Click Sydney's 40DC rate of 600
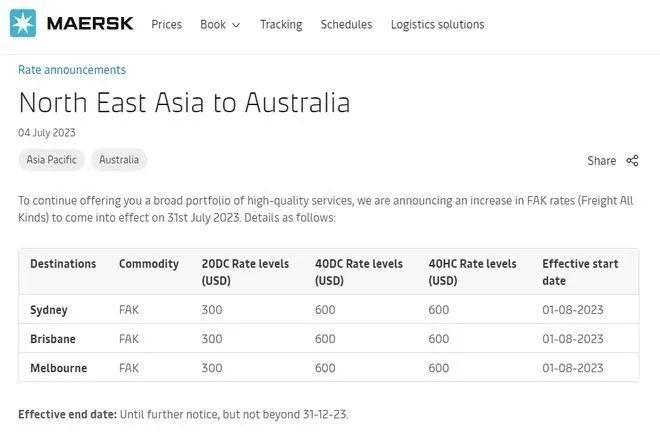The height and width of the screenshot is (434, 660). [x=325, y=310]
